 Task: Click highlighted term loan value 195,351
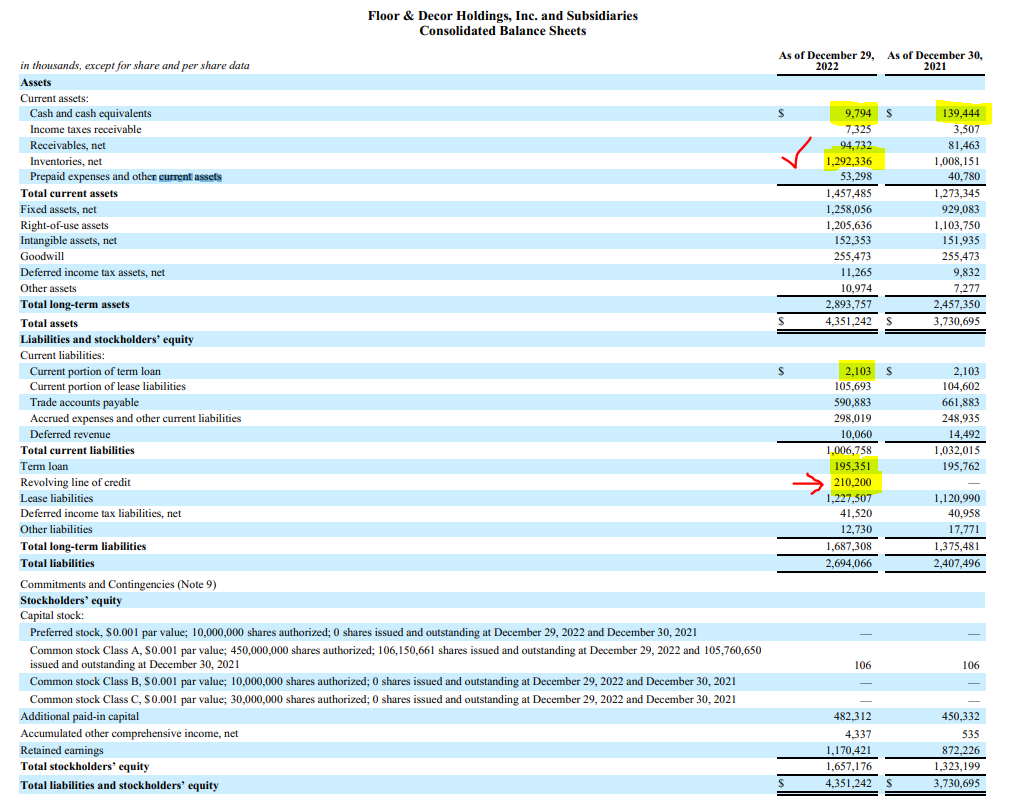coord(852,466)
